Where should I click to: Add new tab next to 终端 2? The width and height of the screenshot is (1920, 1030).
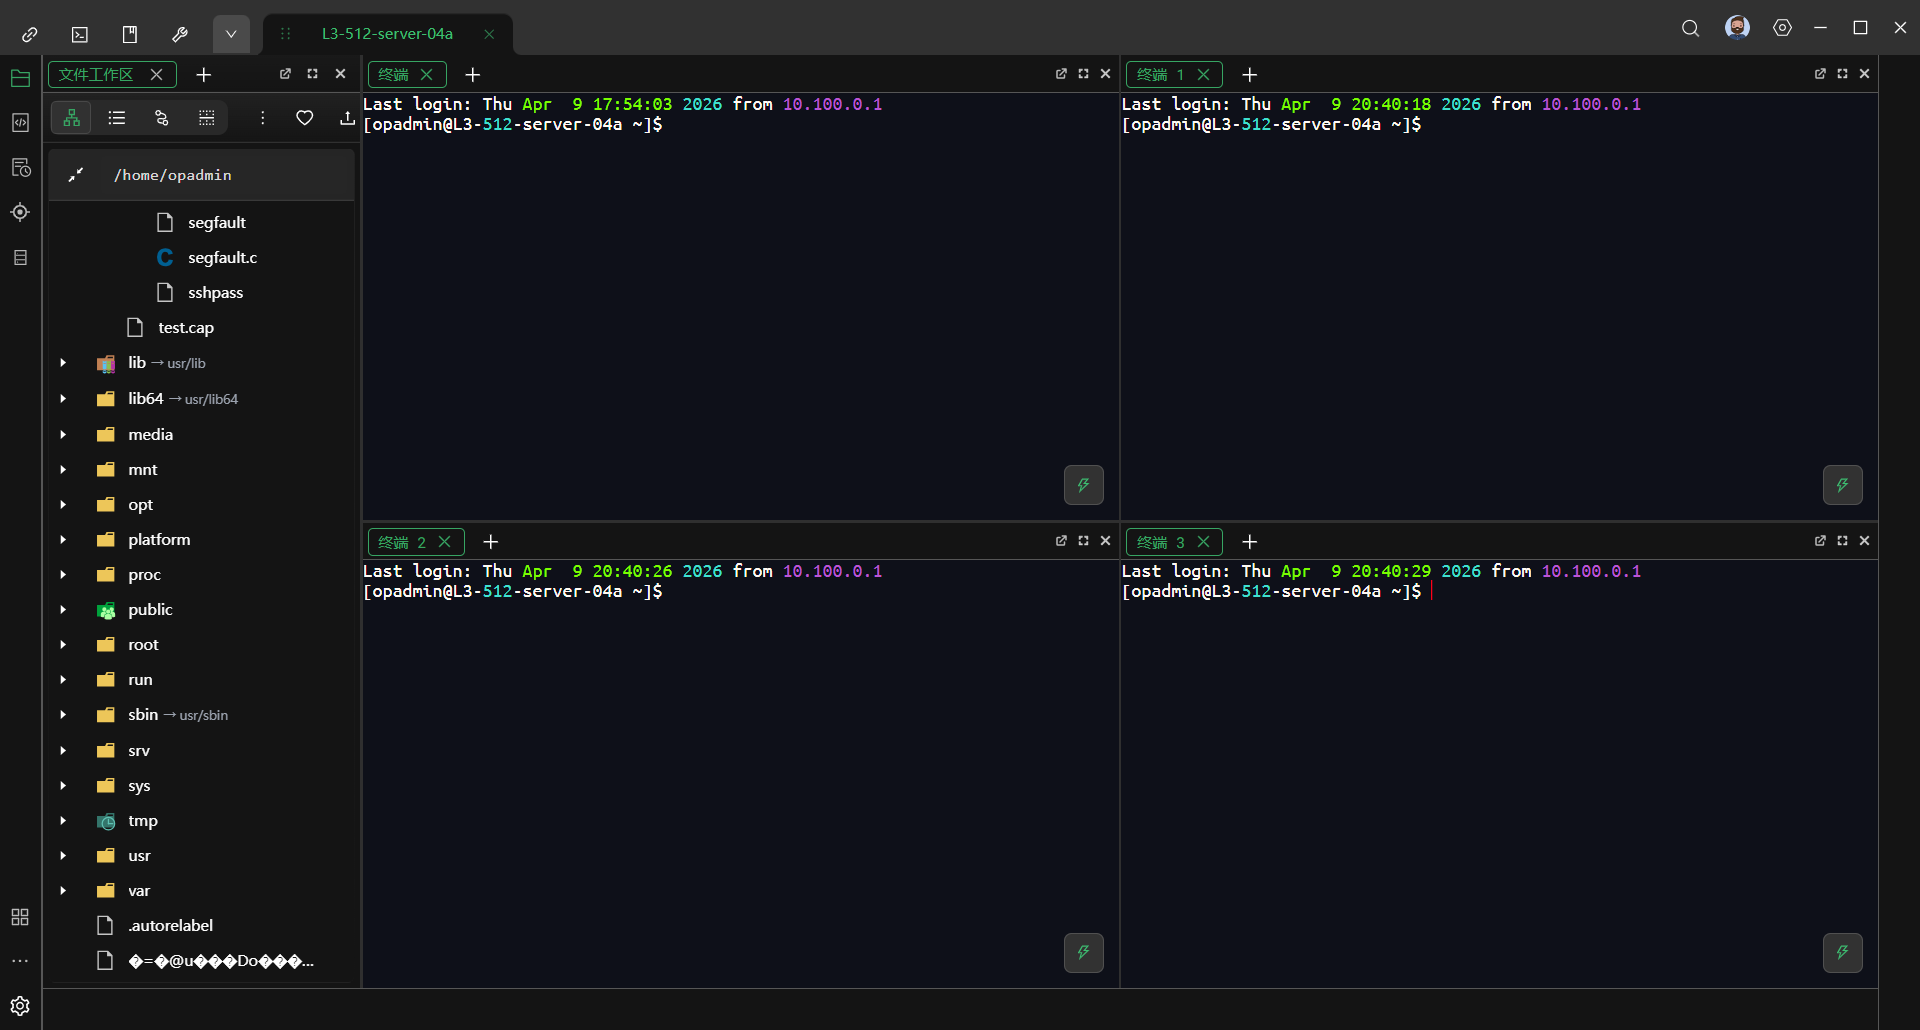click(490, 542)
